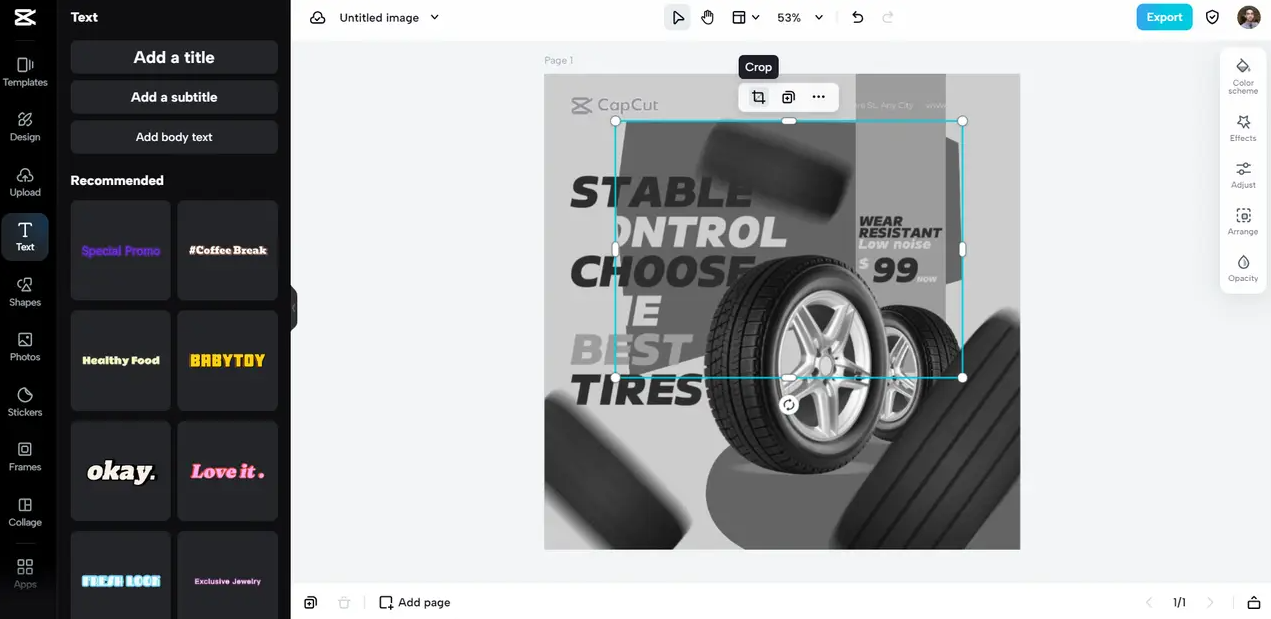The width and height of the screenshot is (1271, 619).
Task: Select the pointer Select tool
Action: click(x=678, y=17)
